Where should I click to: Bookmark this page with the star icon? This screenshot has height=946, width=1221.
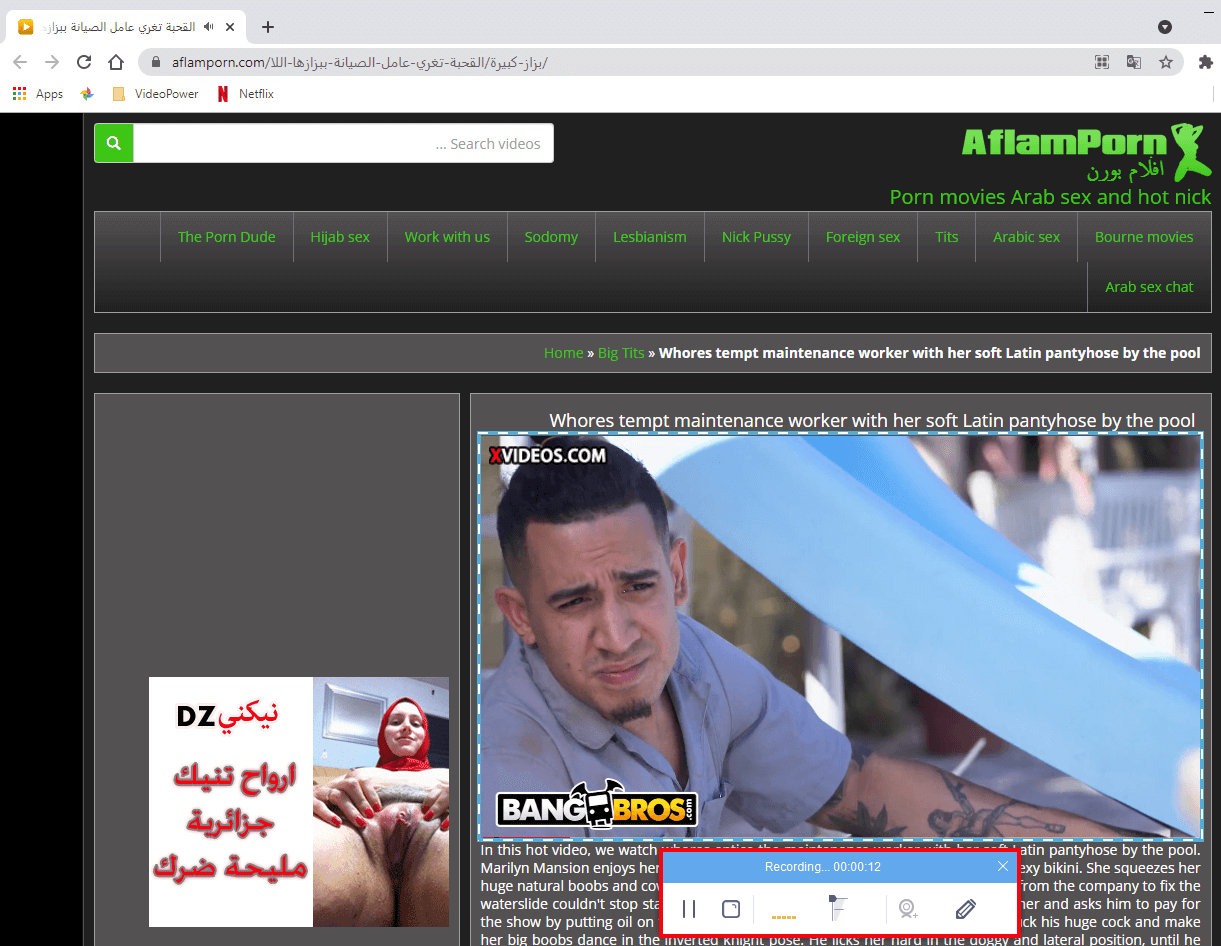(1166, 62)
